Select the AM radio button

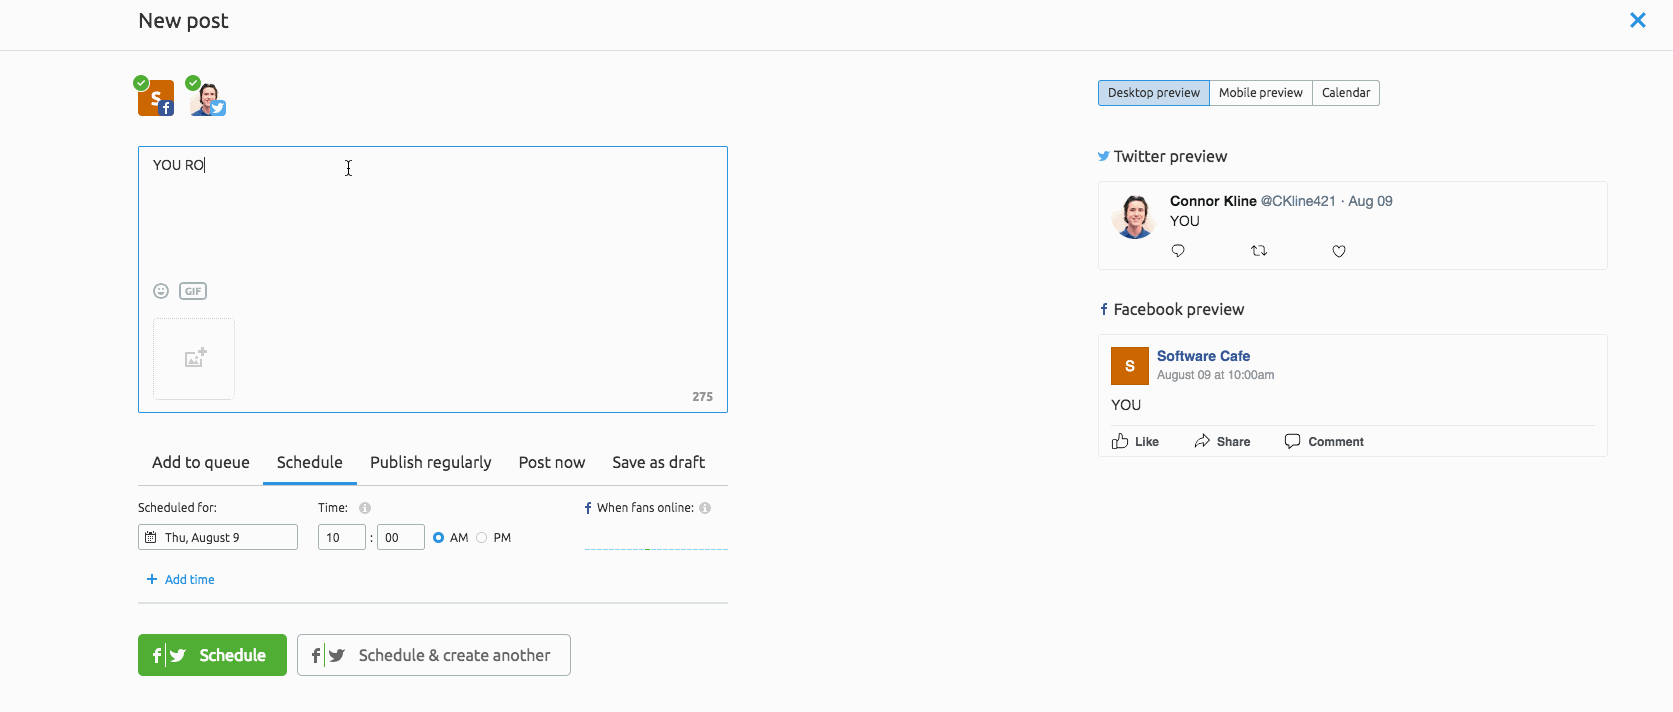click(439, 538)
